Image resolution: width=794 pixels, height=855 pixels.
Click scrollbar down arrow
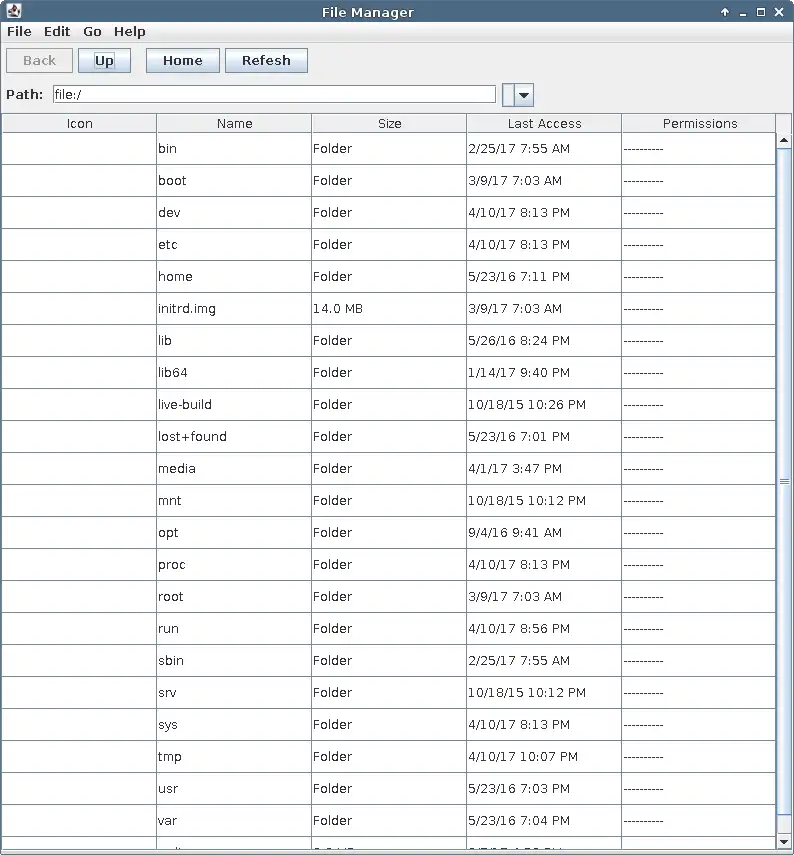(784, 841)
